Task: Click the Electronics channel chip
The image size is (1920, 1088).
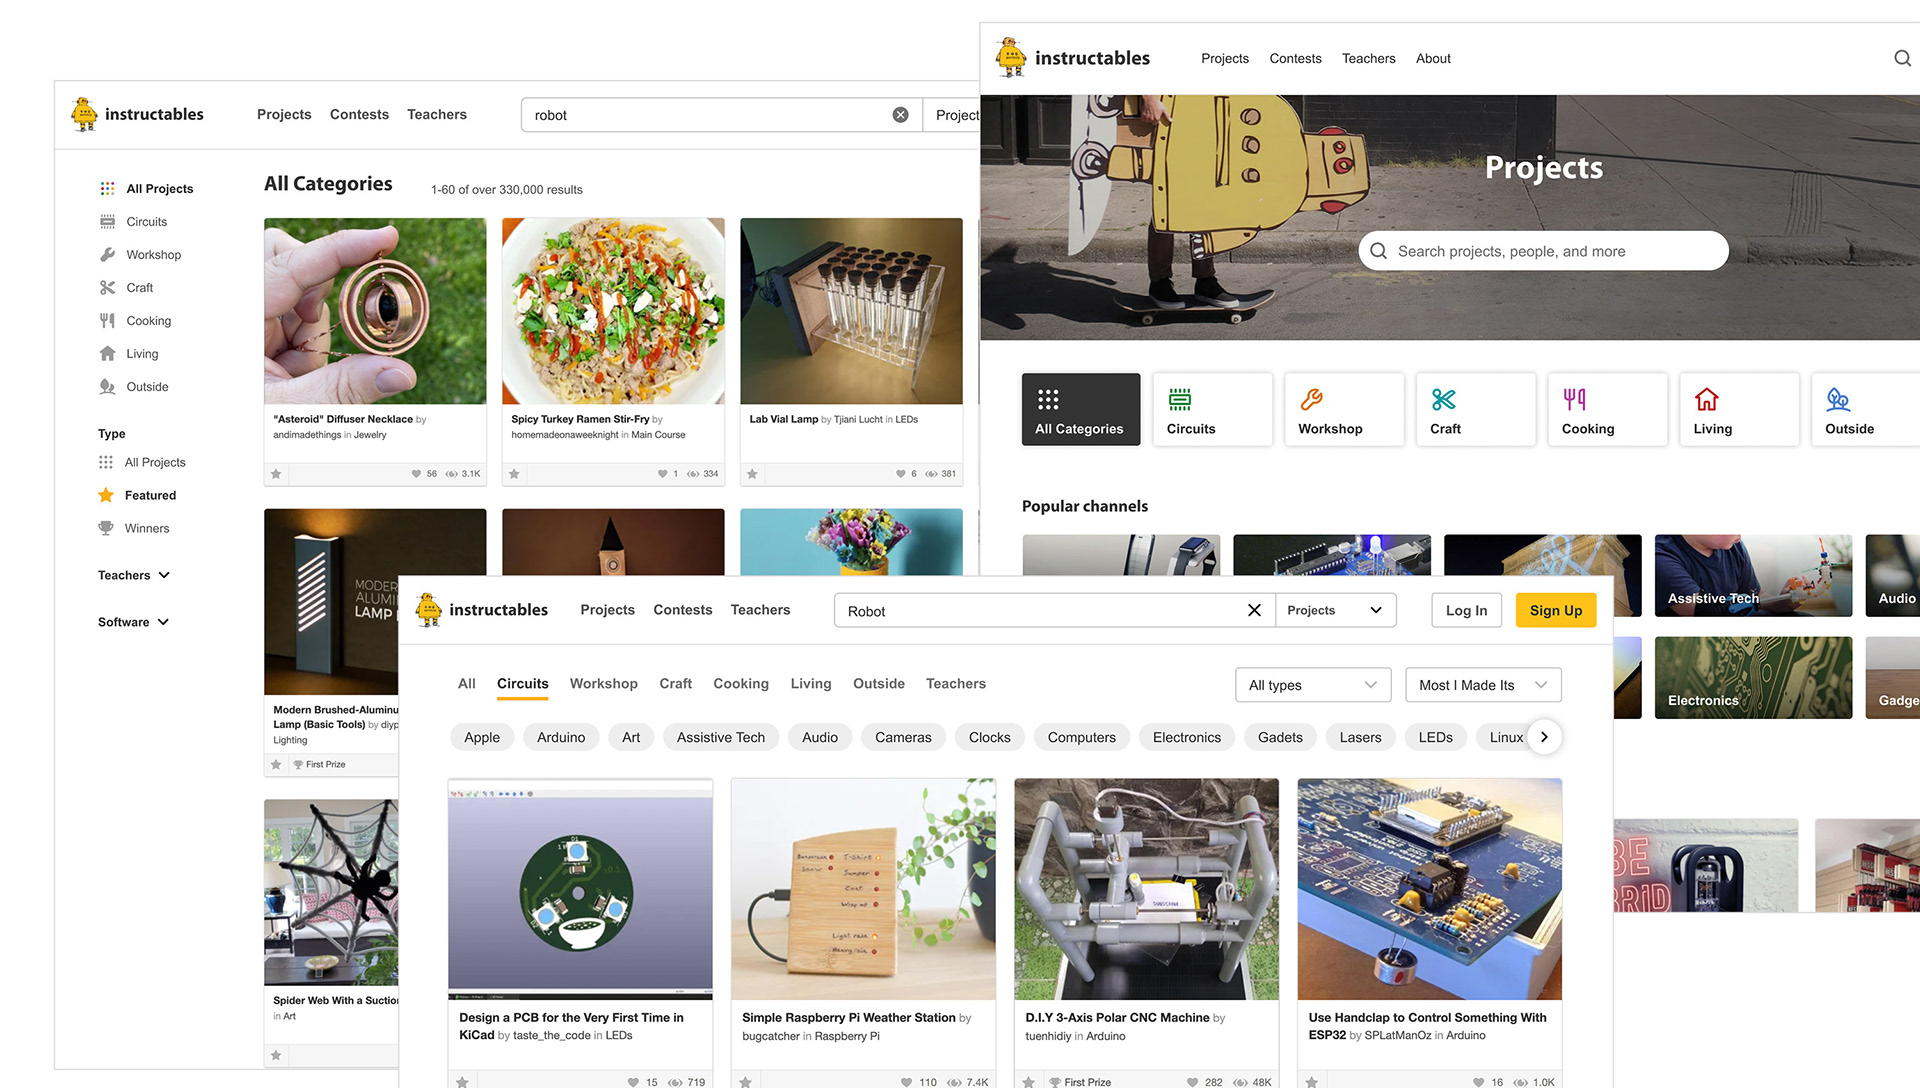Action: pos(1186,737)
